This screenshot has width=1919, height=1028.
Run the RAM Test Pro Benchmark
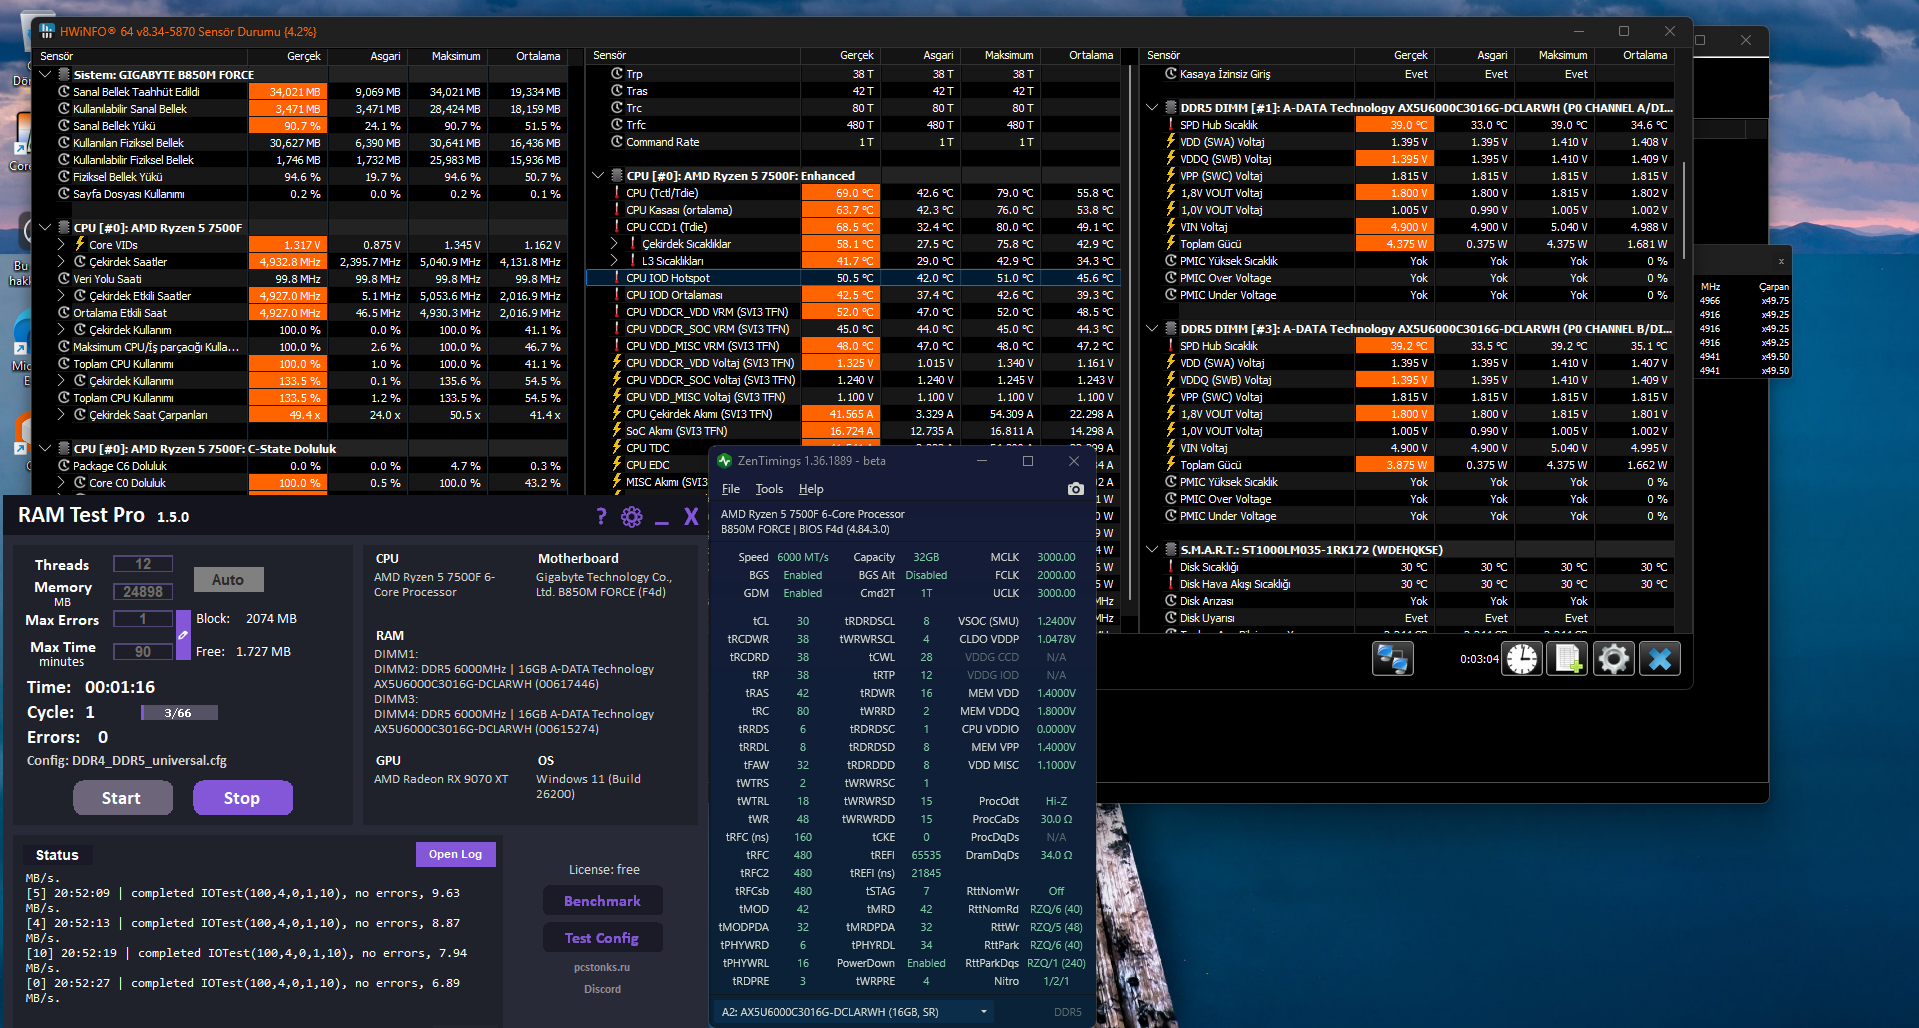[x=603, y=901]
